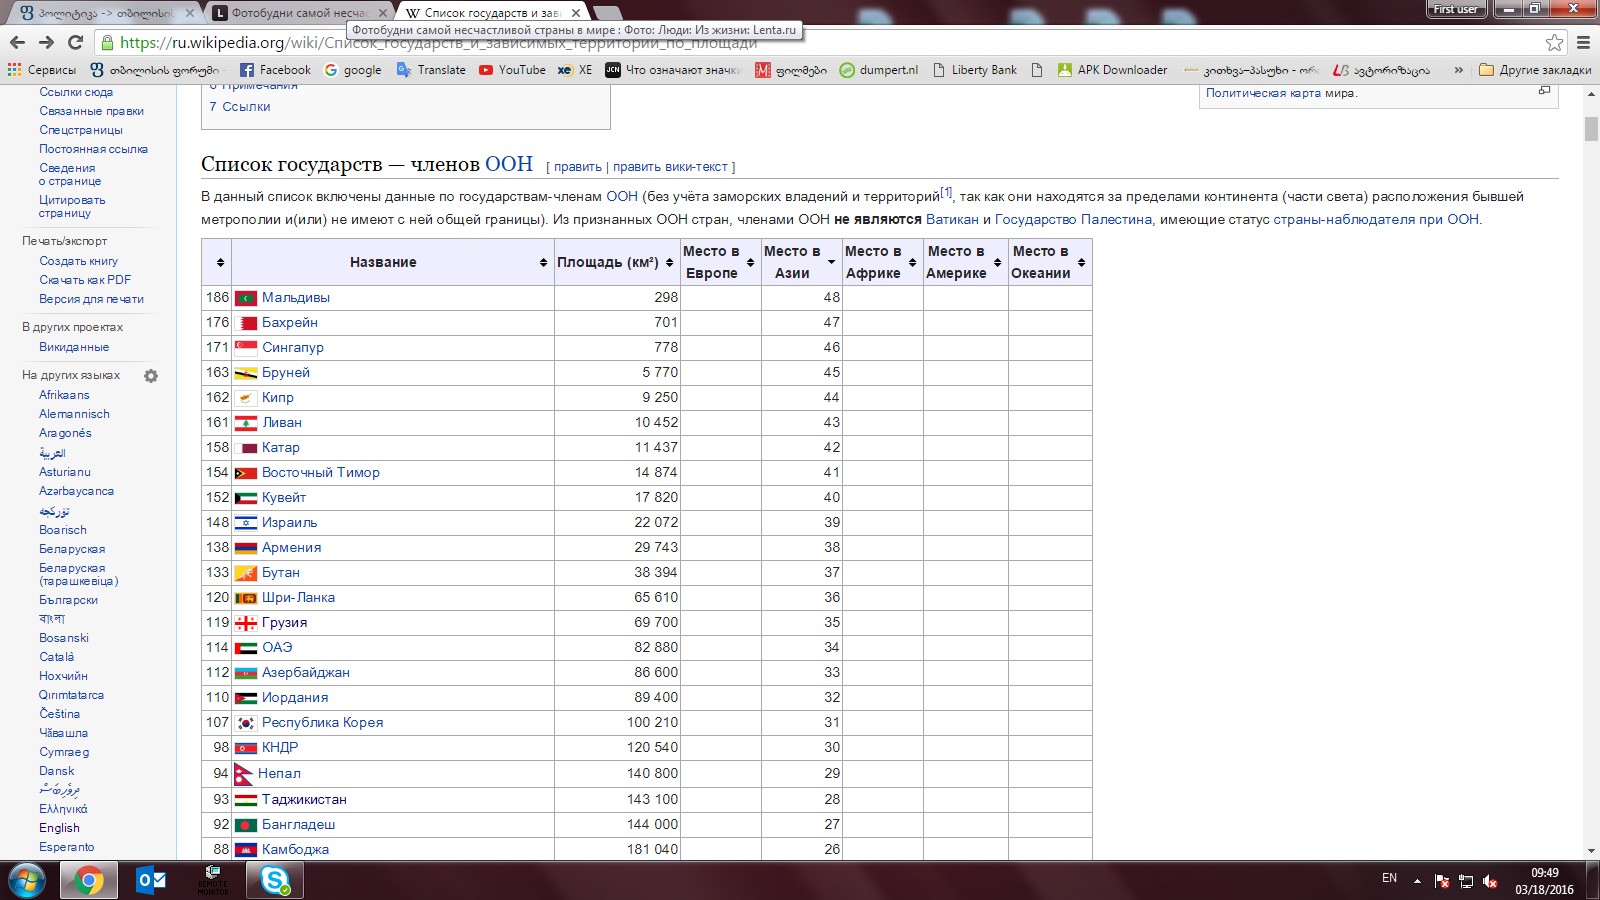Click the править edit section link
The height and width of the screenshot is (900, 1600).
[x=578, y=167]
